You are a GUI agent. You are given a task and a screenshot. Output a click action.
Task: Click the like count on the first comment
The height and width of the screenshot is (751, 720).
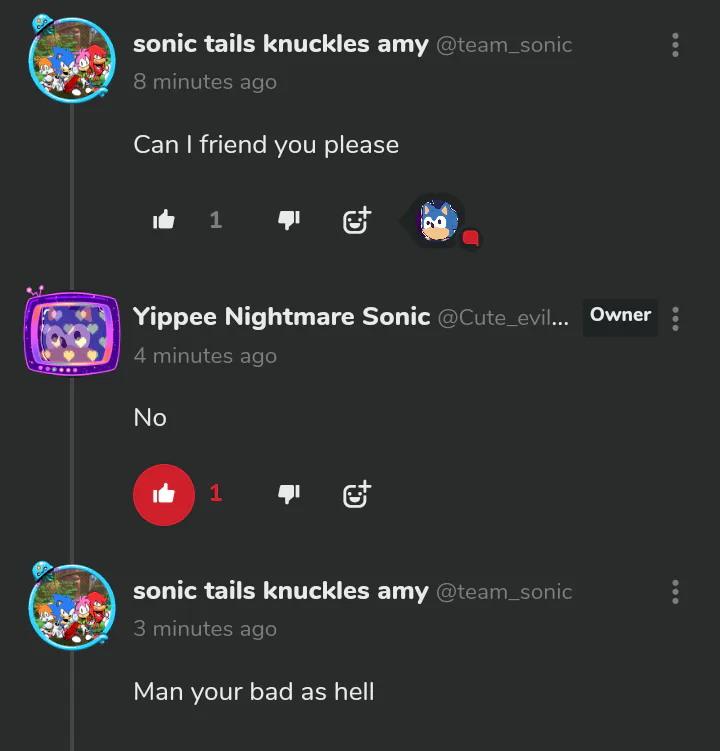point(216,220)
